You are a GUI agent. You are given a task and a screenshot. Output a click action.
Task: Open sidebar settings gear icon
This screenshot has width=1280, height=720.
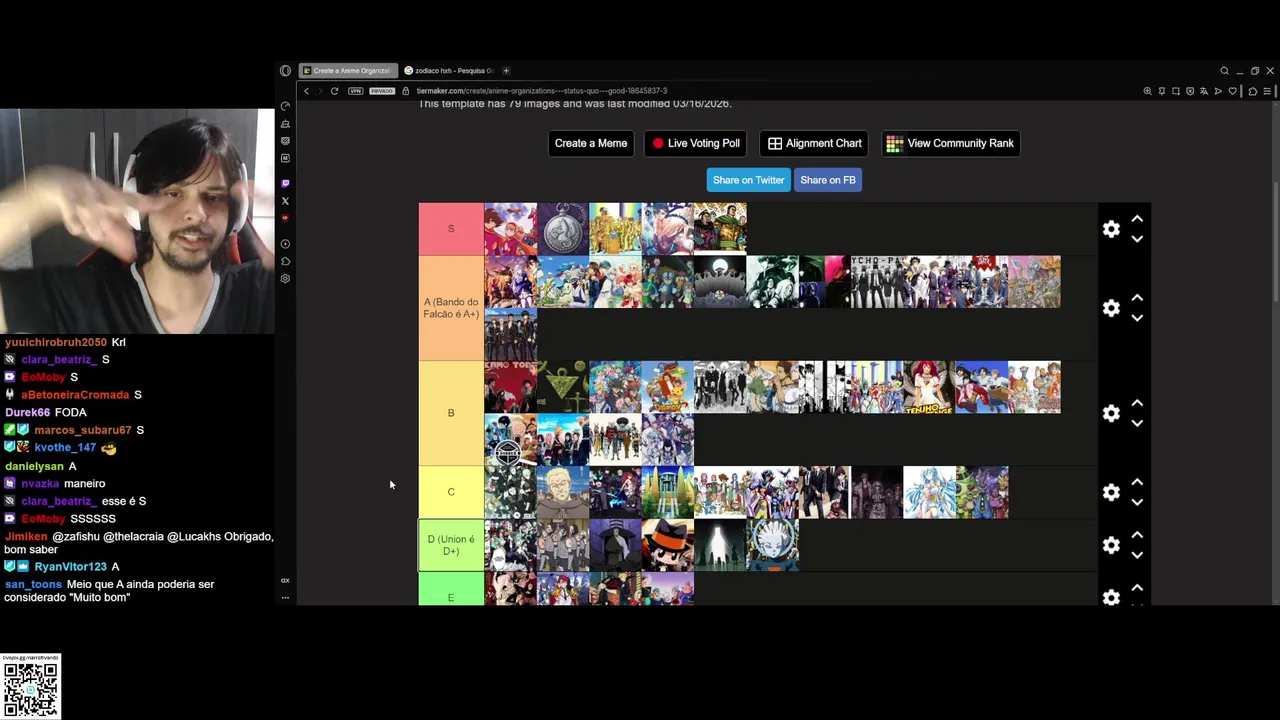(285, 279)
